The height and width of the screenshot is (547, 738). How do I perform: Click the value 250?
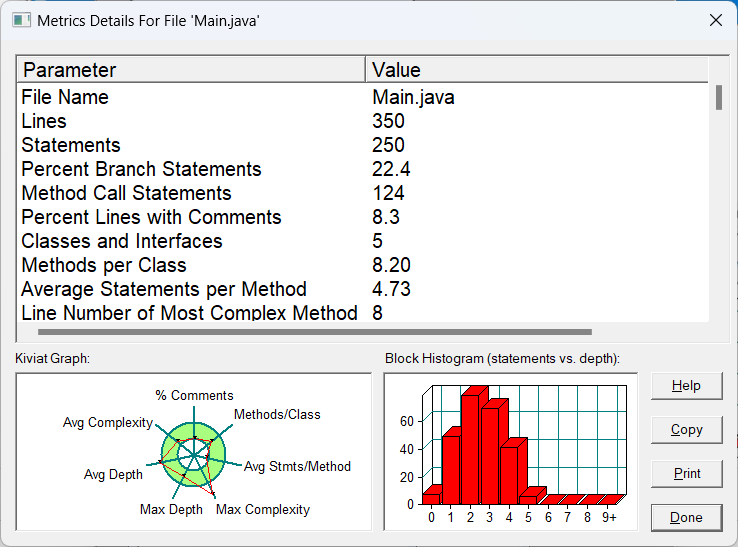pos(388,145)
